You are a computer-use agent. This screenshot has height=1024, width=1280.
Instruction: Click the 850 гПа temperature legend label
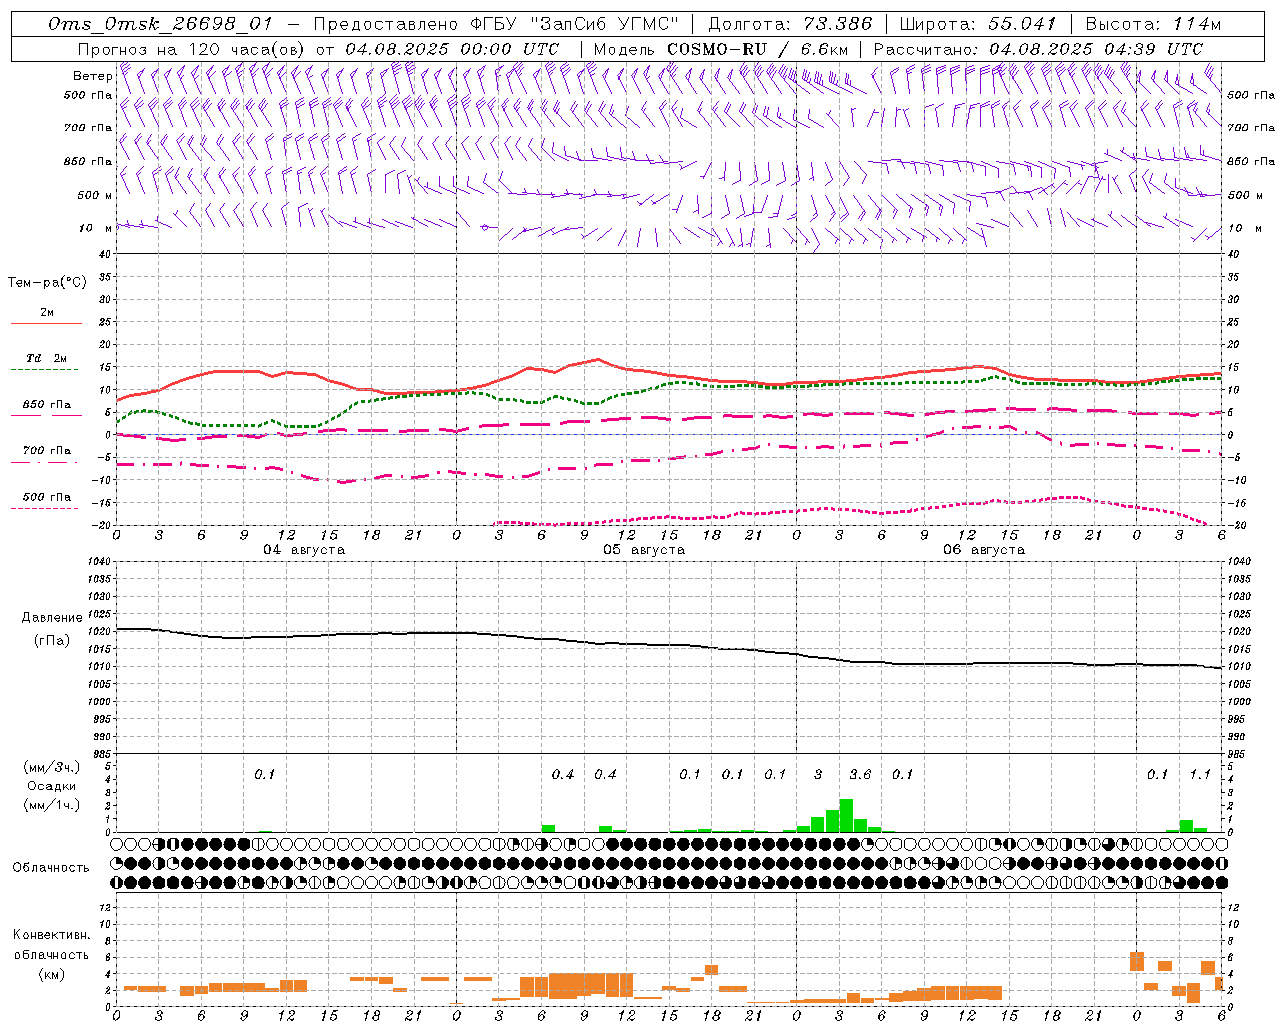click(47, 405)
